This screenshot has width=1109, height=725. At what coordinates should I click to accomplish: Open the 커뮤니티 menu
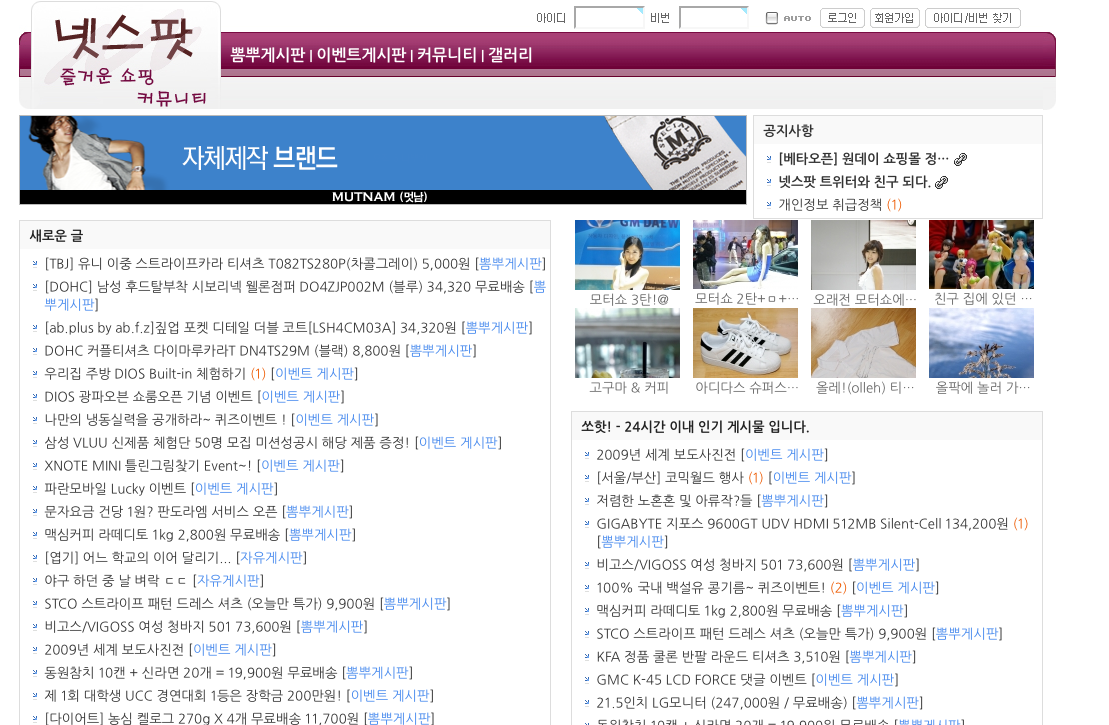pyautogui.click(x=446, y=54)
